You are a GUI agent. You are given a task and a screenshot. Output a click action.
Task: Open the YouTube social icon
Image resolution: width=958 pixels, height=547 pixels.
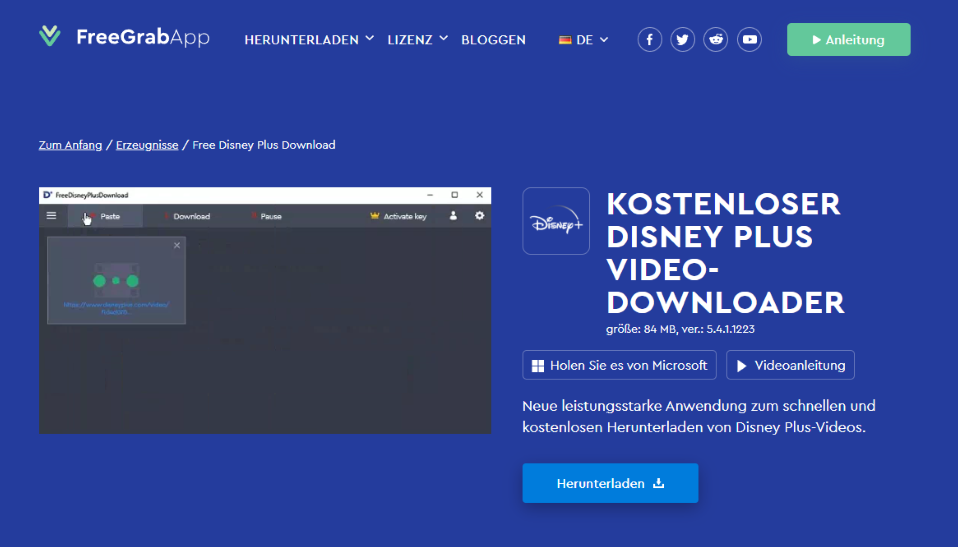point(749,40)
